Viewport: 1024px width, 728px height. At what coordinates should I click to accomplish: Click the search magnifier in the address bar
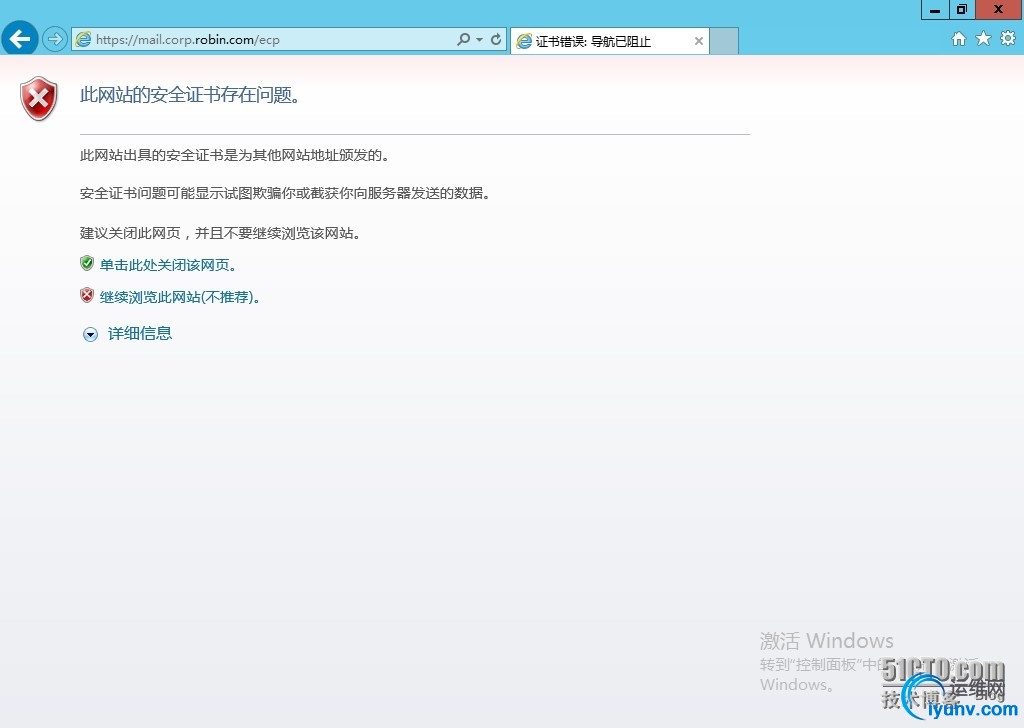(x=464, y=39)
